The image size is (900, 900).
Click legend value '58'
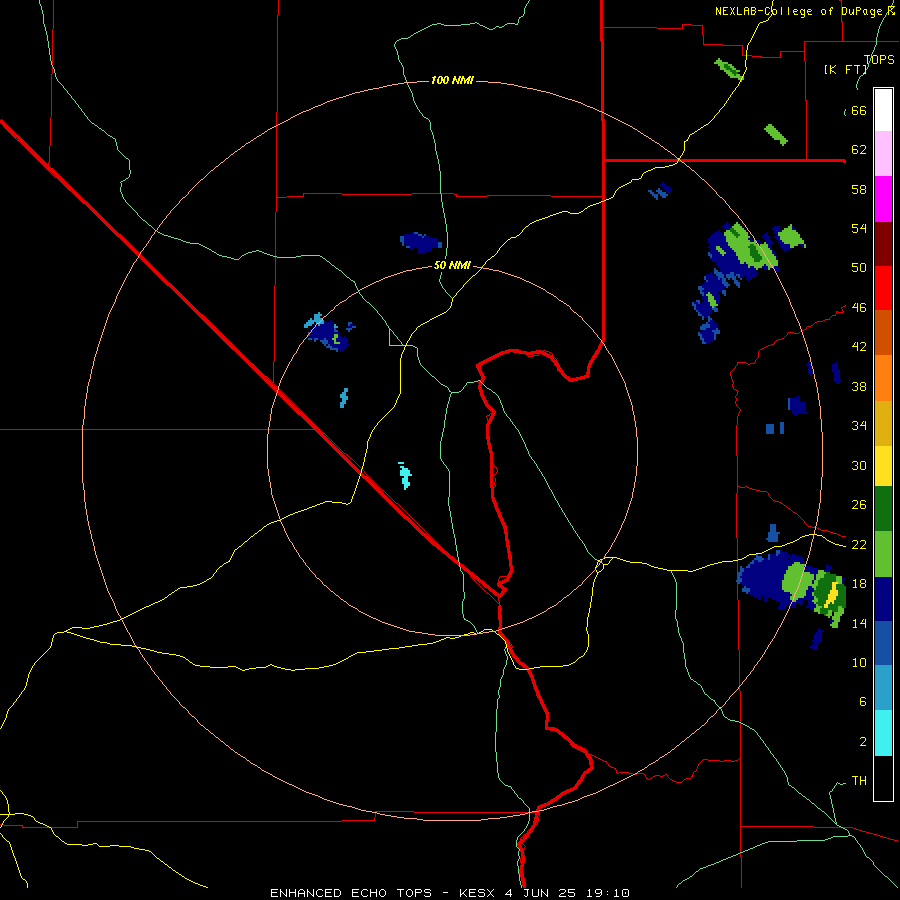point(859,189)
